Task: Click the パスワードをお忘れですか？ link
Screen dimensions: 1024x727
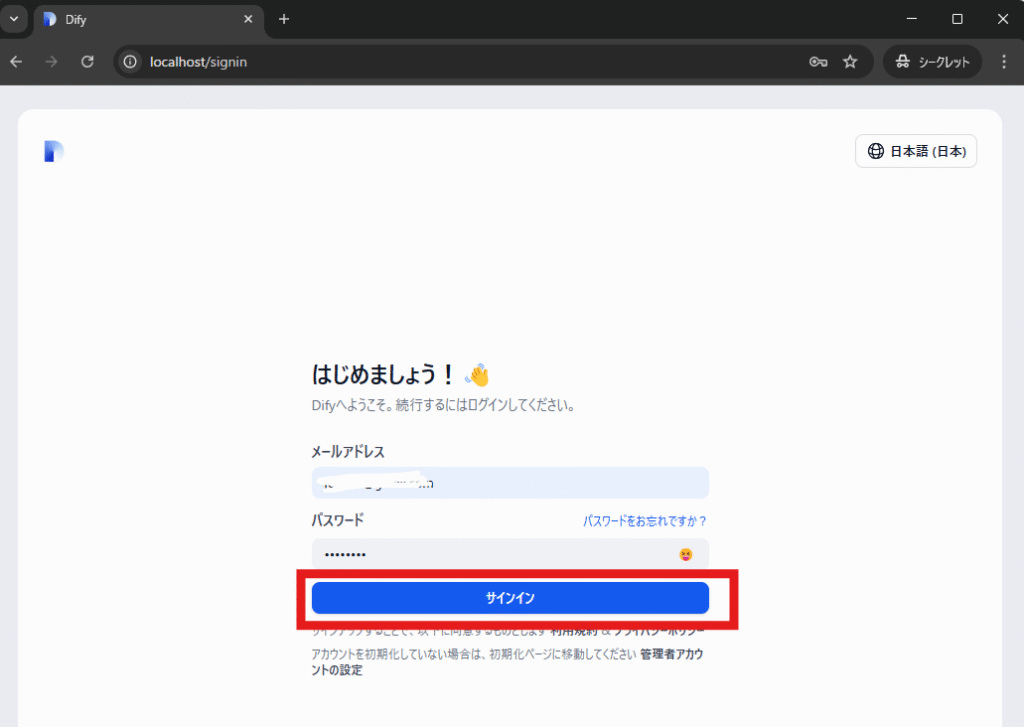Action: [x=645, y=521]
